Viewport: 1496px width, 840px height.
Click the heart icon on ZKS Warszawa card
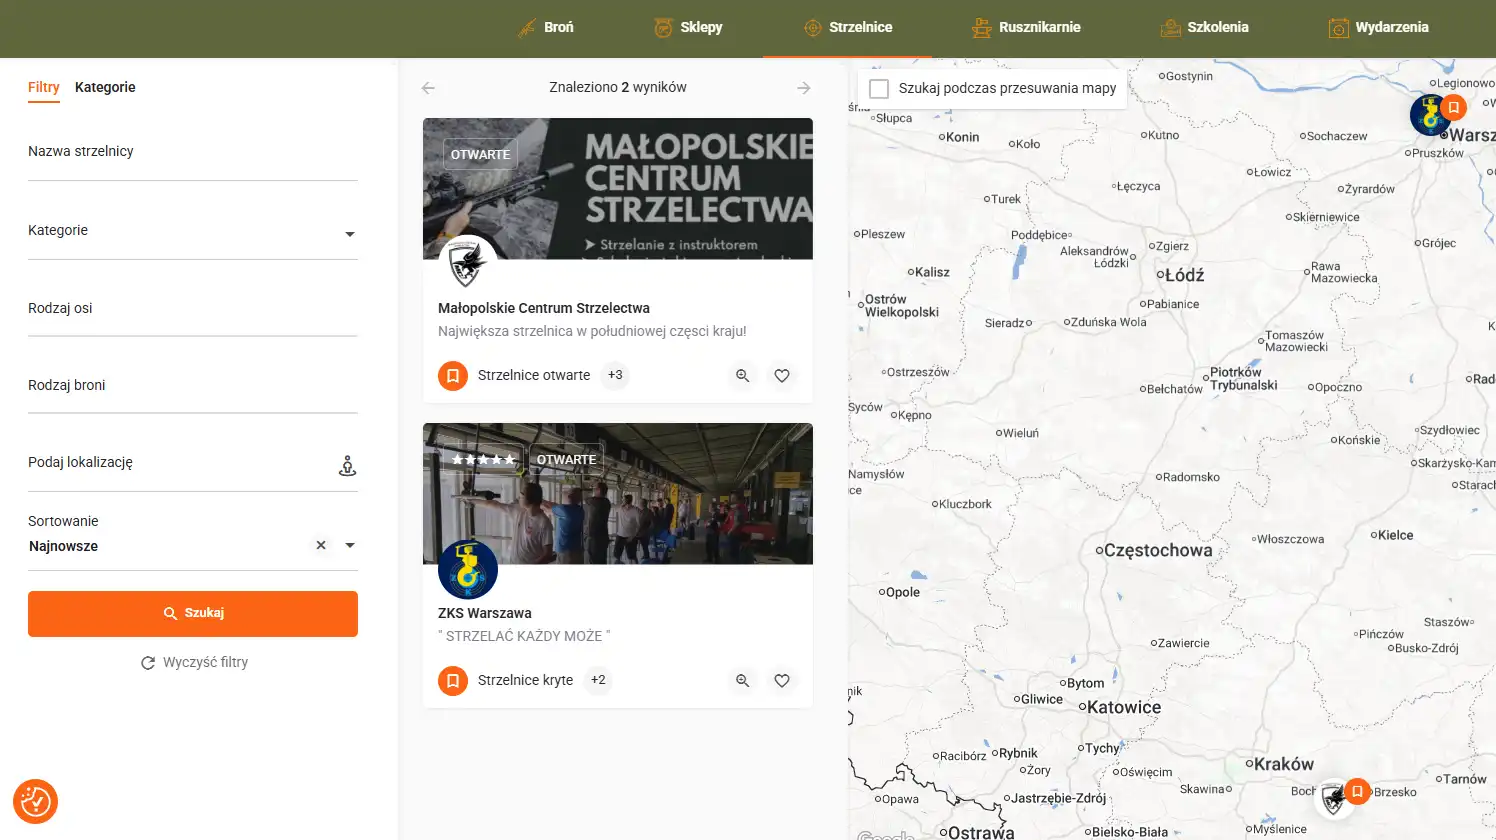click(782, 681)
